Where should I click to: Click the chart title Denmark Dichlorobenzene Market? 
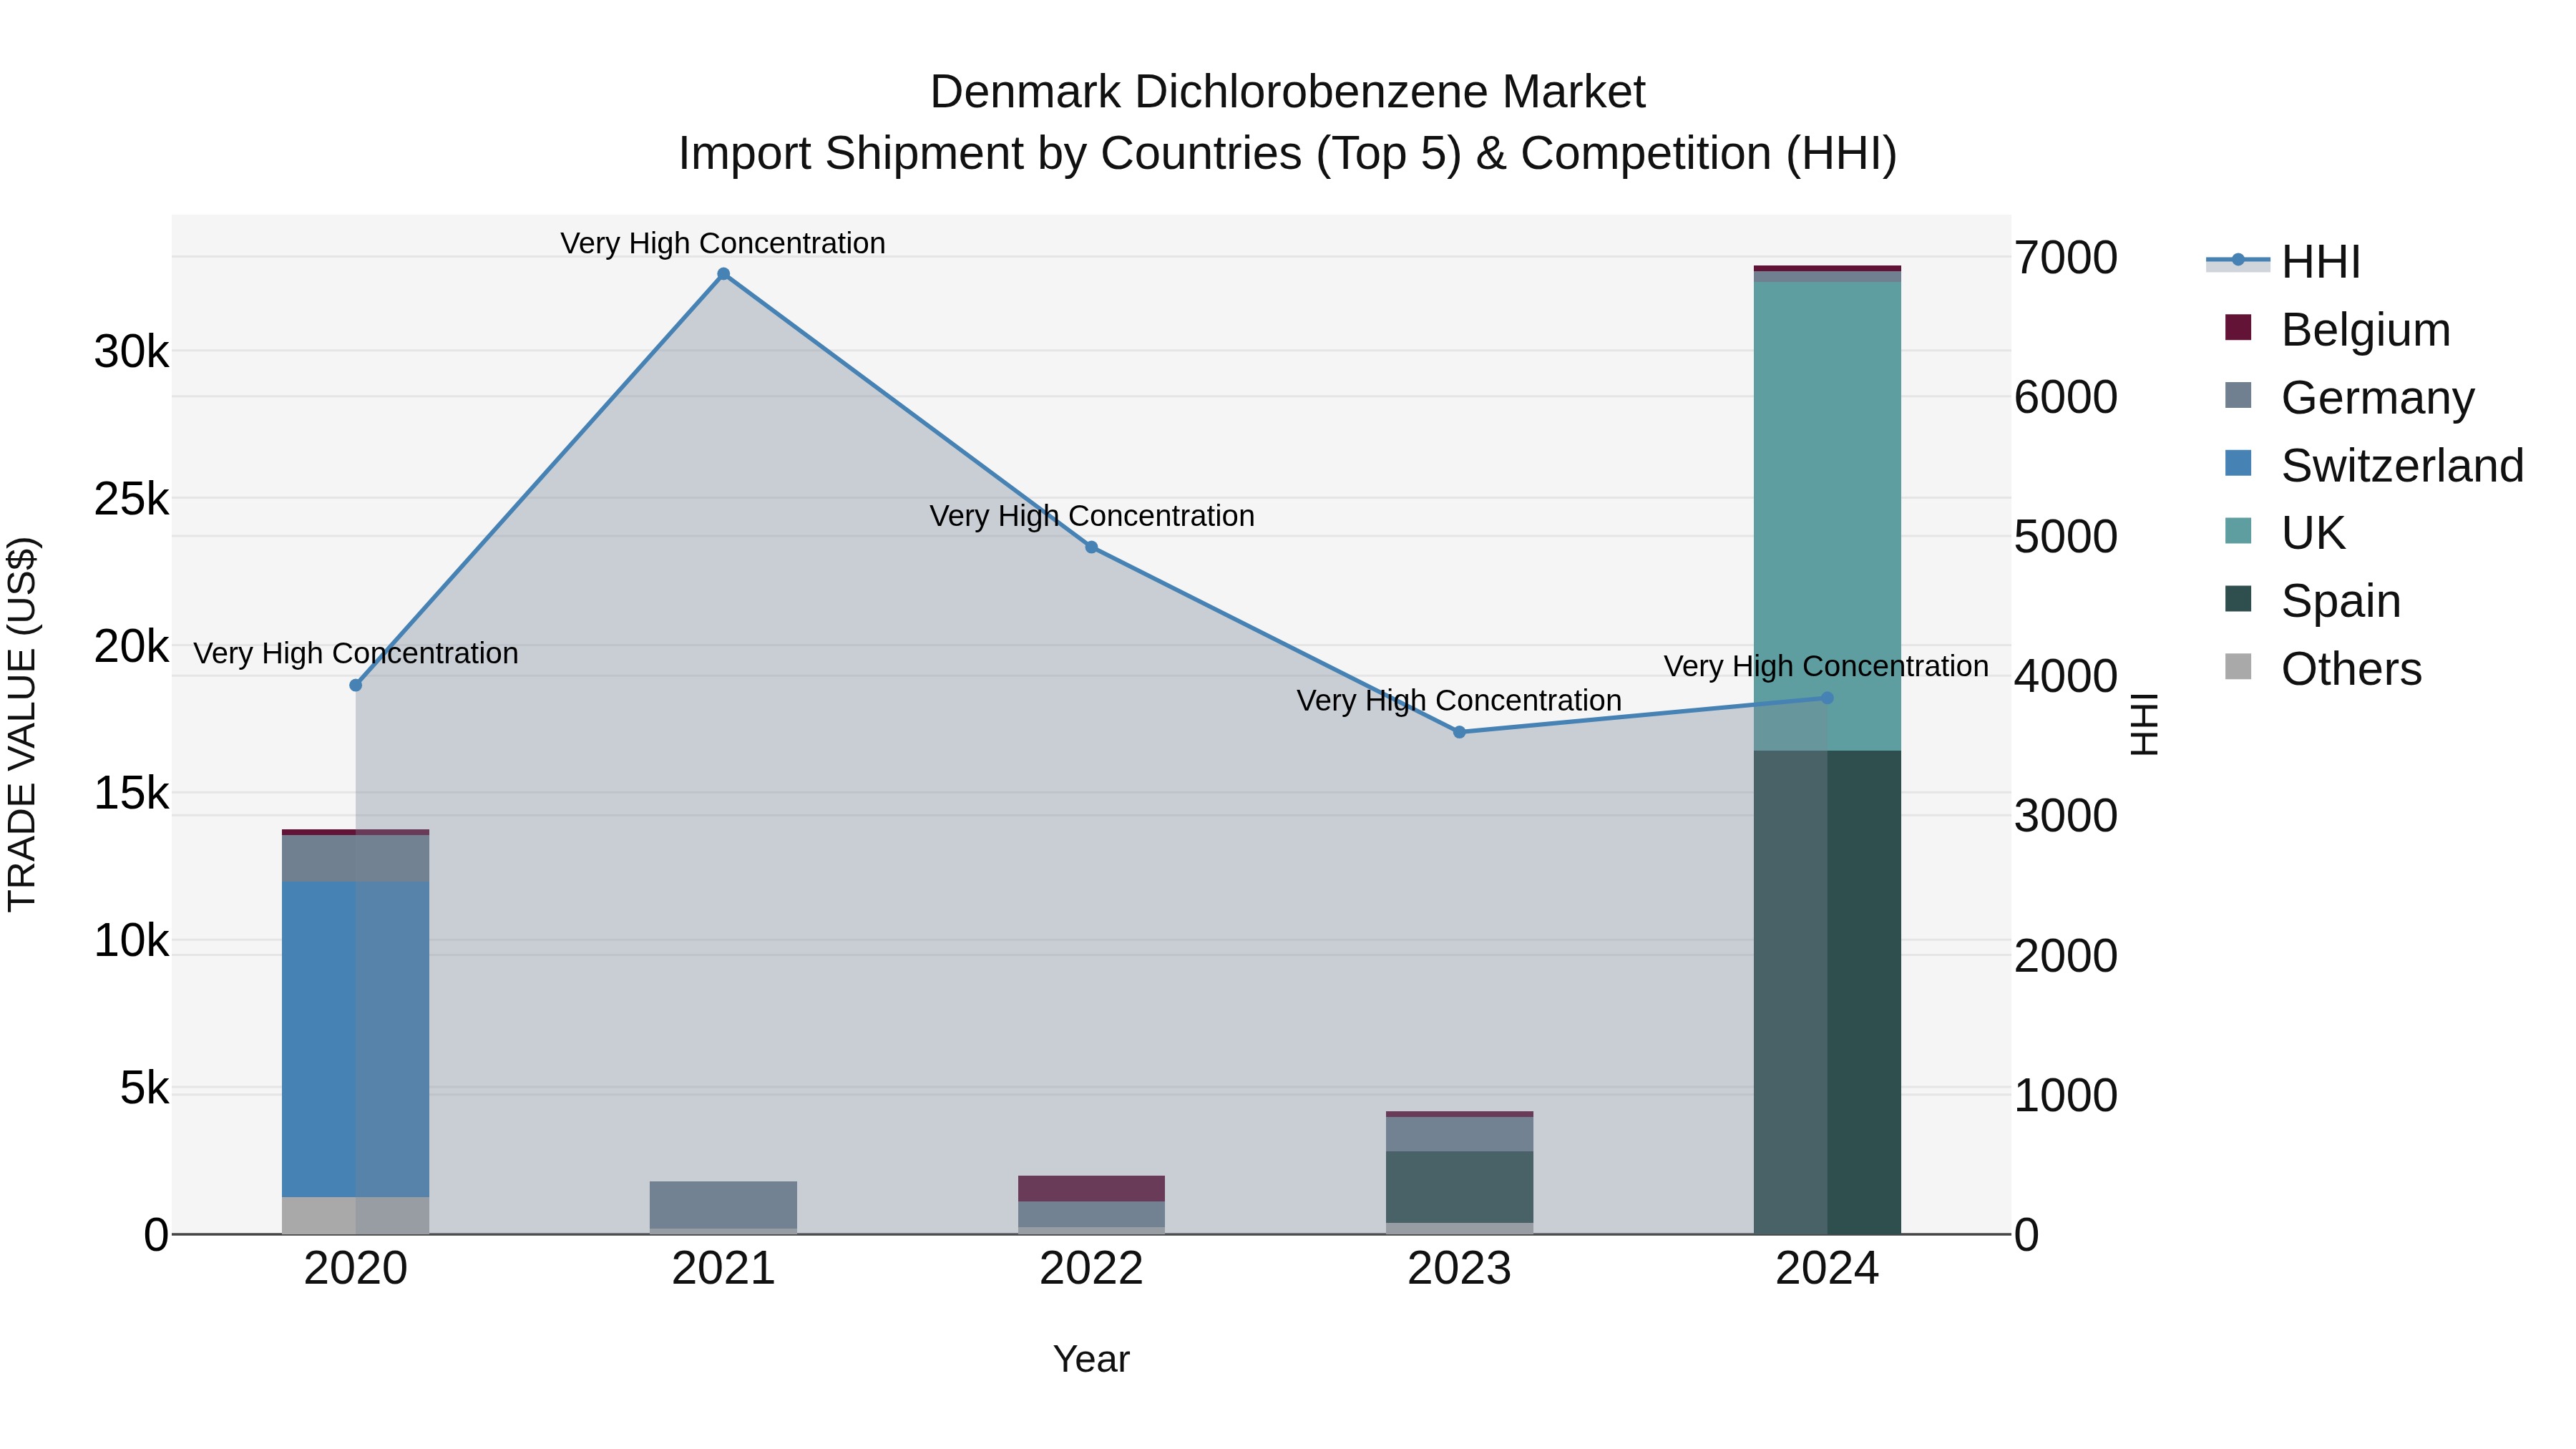[x=1287, y=92]
